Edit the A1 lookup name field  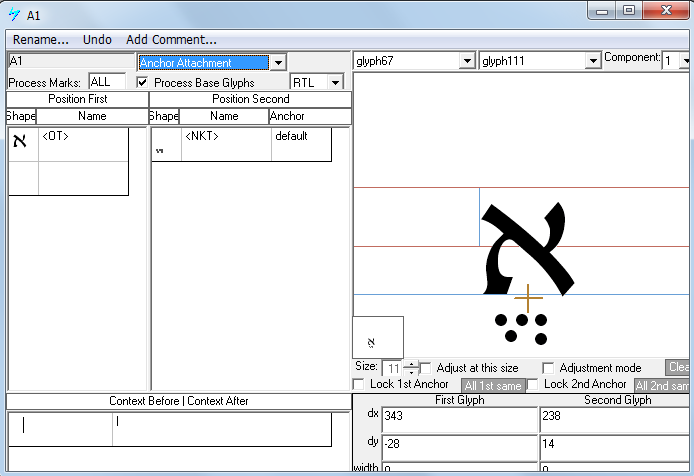click(71, 61)
